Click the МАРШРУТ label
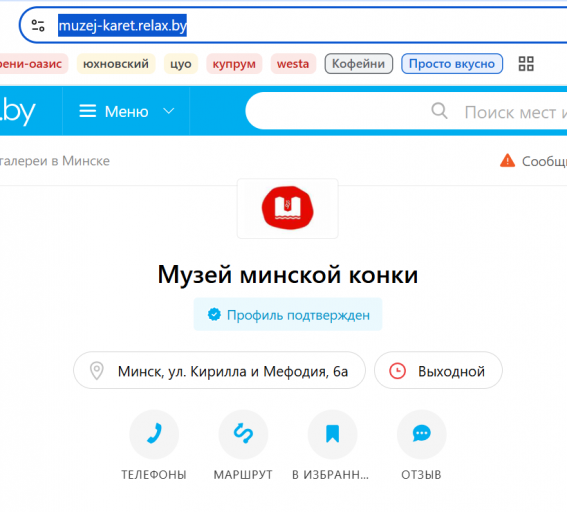 (243, 474)
